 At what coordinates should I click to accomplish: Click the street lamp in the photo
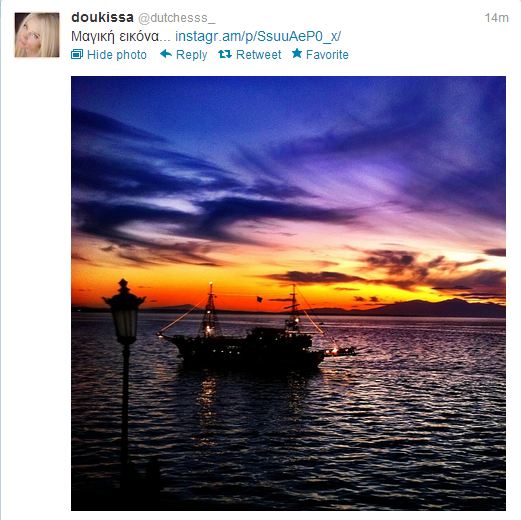[124, 367]
